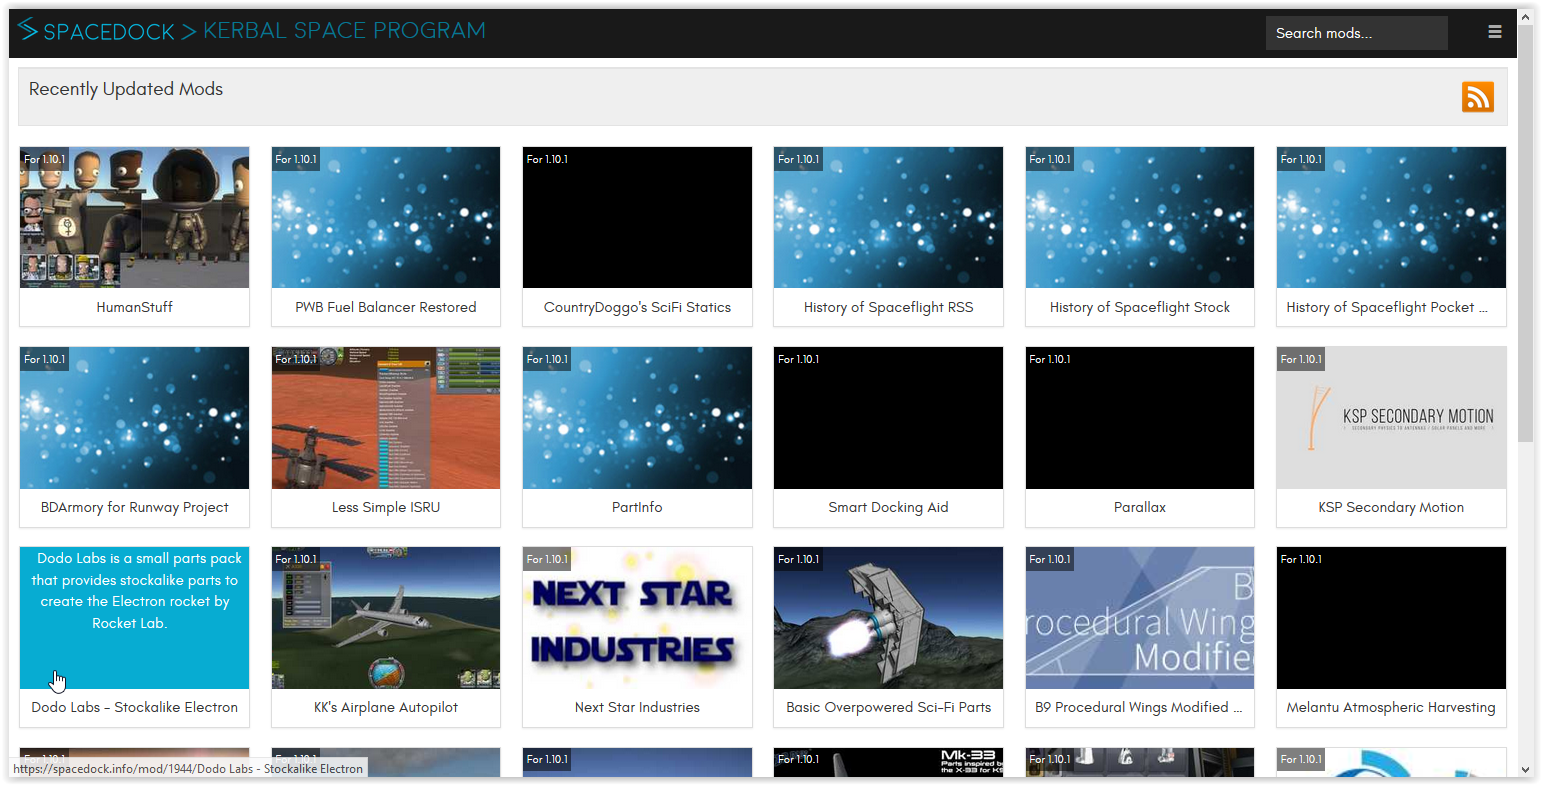Click the scrollbar up arrow
This screenshot has width=1542, height=785.
coord(1525,17)
